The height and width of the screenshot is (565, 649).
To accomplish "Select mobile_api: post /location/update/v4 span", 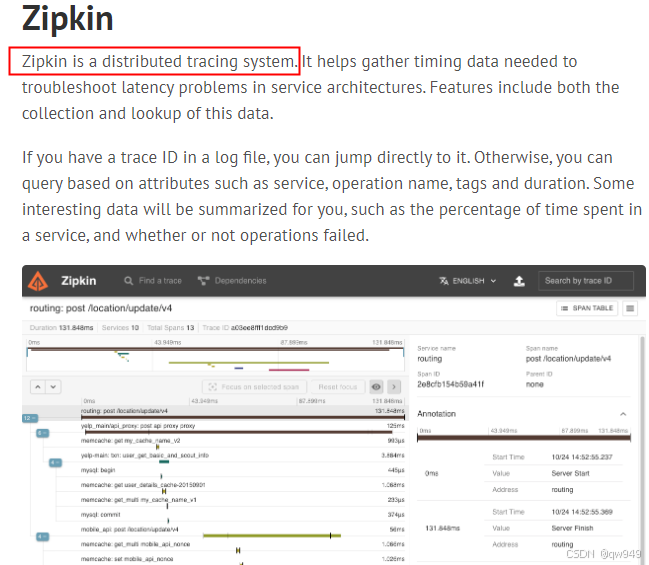I will click(242, 532).
